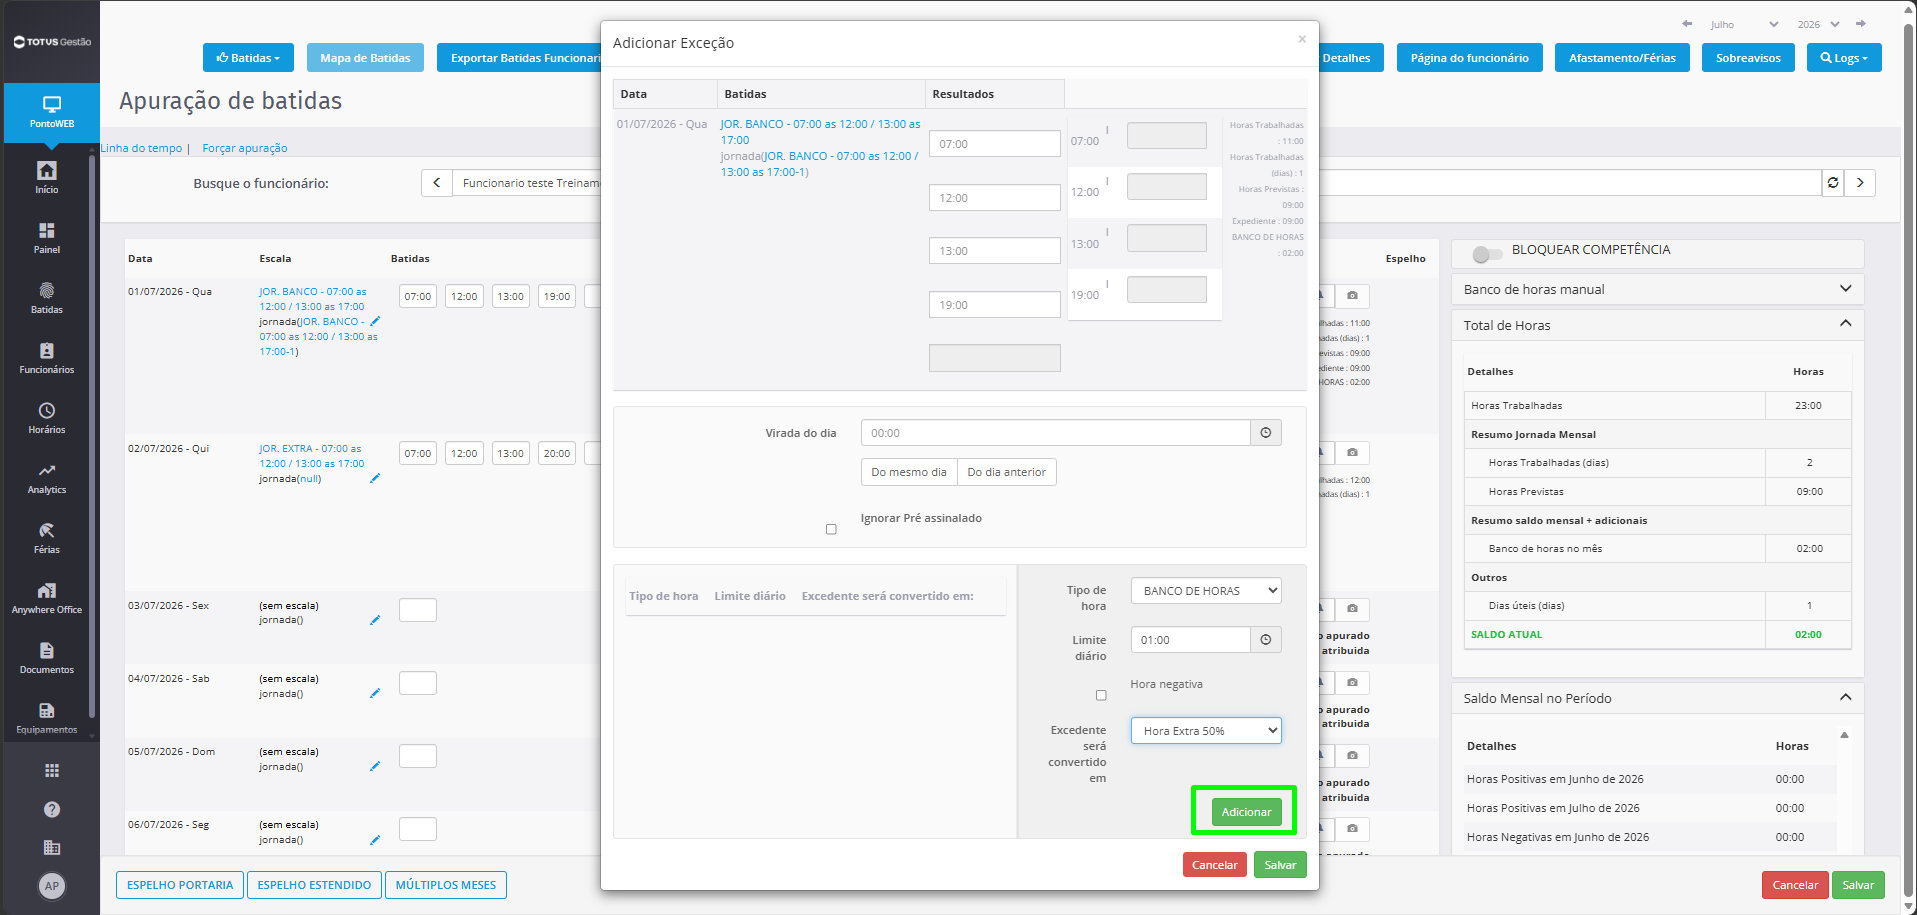Viewport: 1917px width, 915px height.
Task: Open Mapa de Batidas
Action: (x=365, y=58)
